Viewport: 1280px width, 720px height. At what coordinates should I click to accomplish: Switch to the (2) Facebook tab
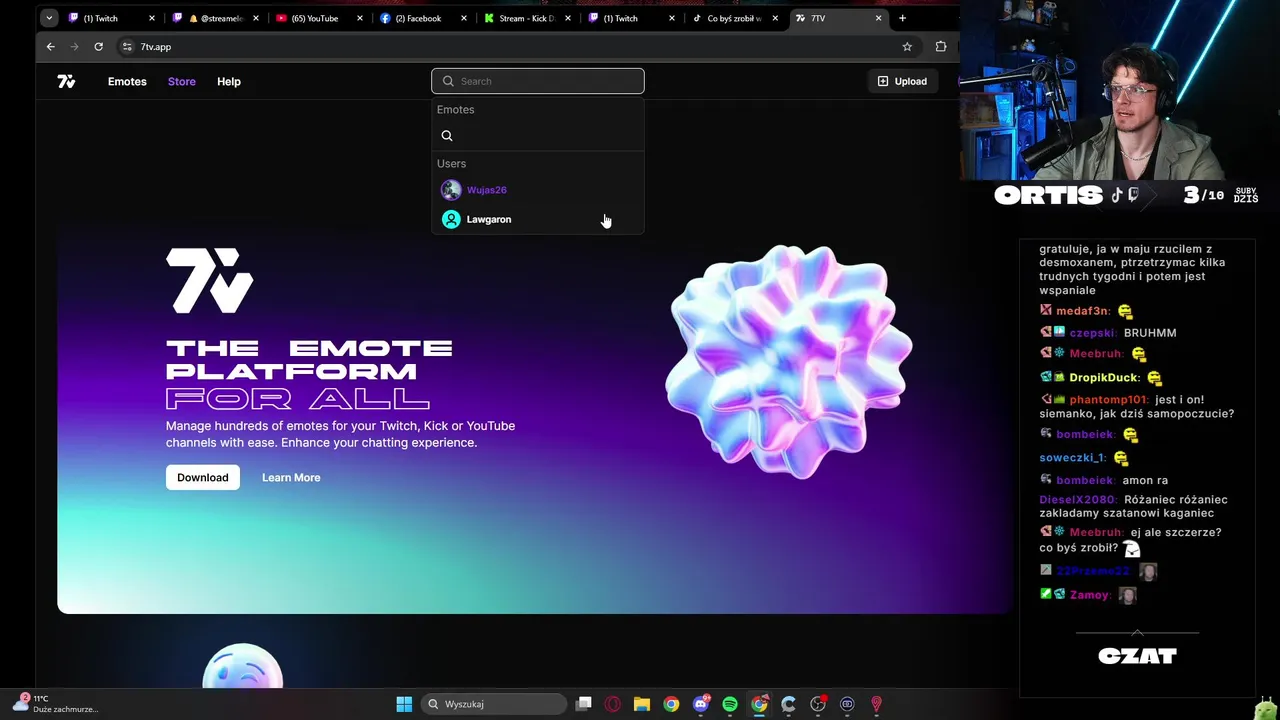pyautogui.click(x=422, y=18)
